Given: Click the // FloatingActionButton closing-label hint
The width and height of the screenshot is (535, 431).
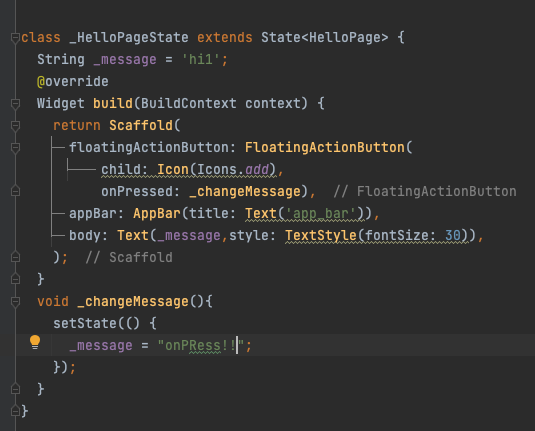Looking at the screenshot, I should pos(425,191).
